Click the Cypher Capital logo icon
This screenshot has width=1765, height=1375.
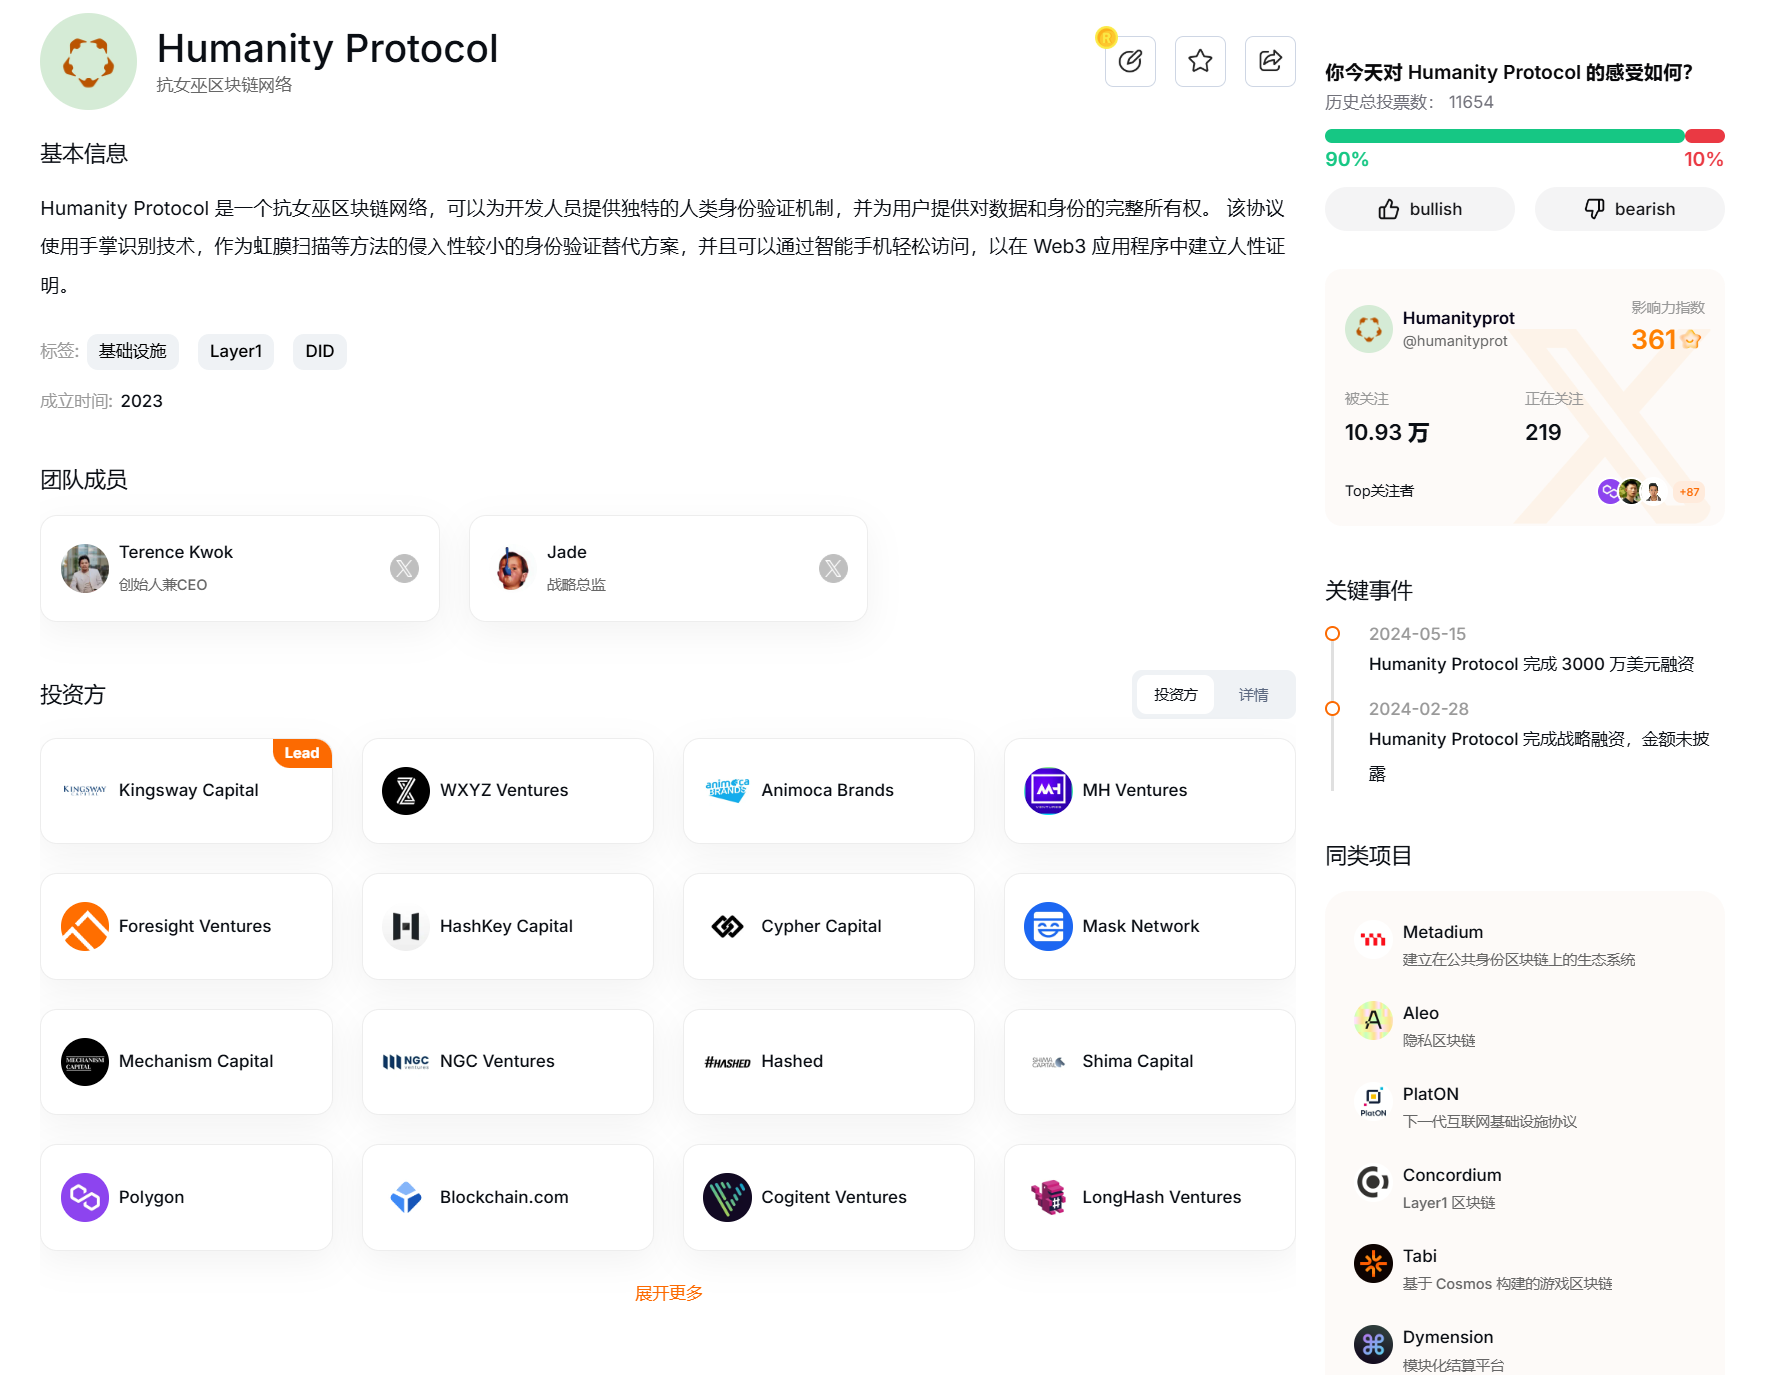click(727, 926)
